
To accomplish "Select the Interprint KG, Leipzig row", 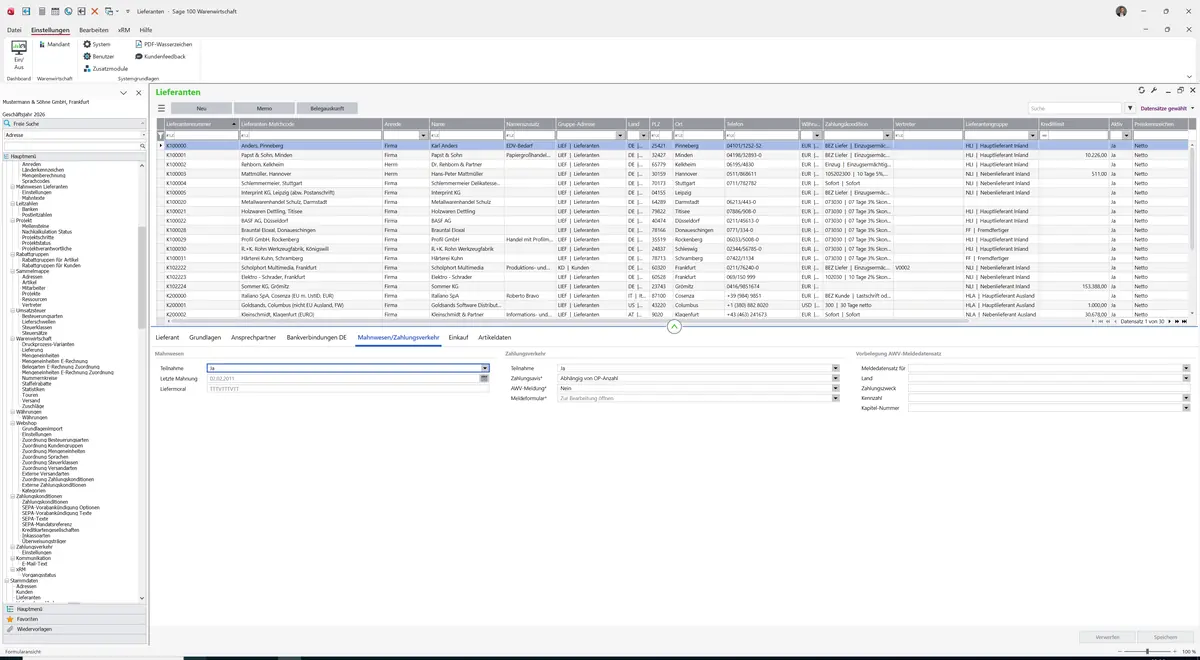I will 673,193.
